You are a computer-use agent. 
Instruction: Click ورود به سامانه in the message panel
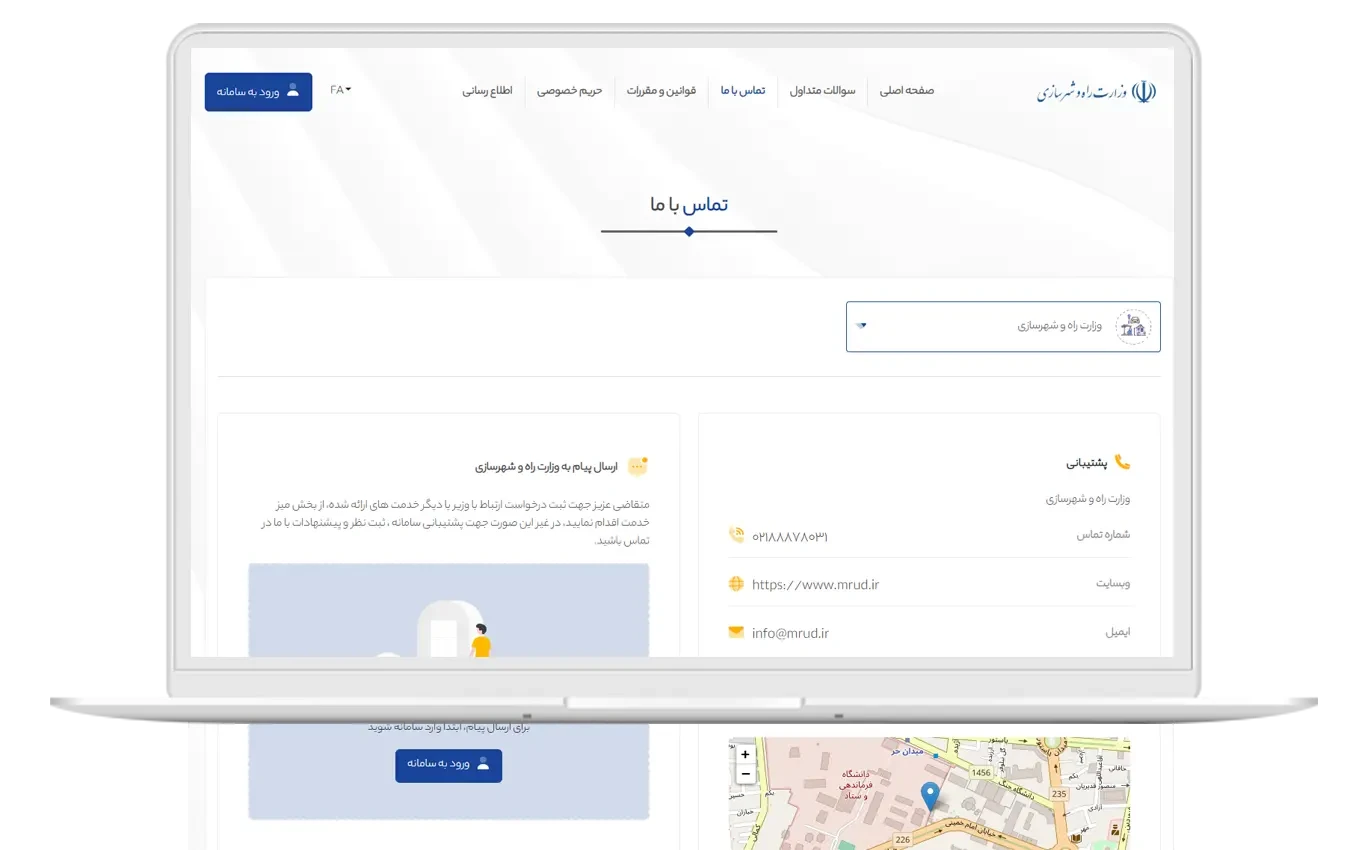448,765
